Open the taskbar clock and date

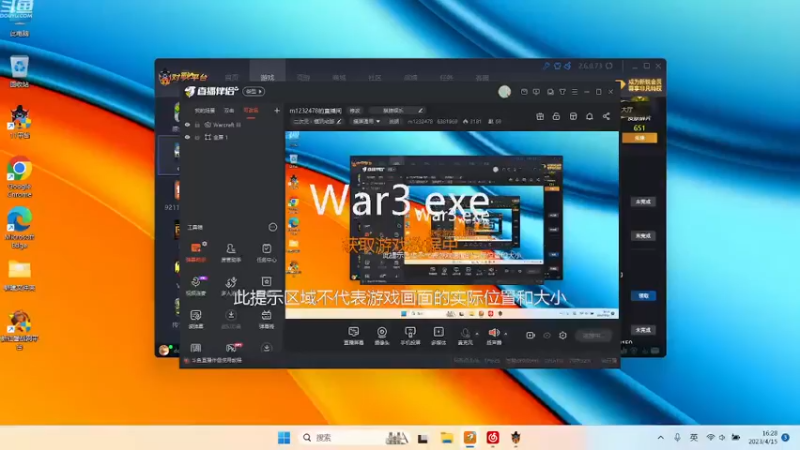[763, 437]
